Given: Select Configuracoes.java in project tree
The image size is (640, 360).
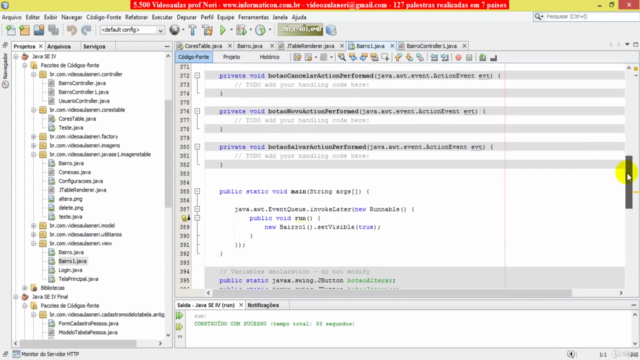Looking at the screenshot, I should [80, 181].
